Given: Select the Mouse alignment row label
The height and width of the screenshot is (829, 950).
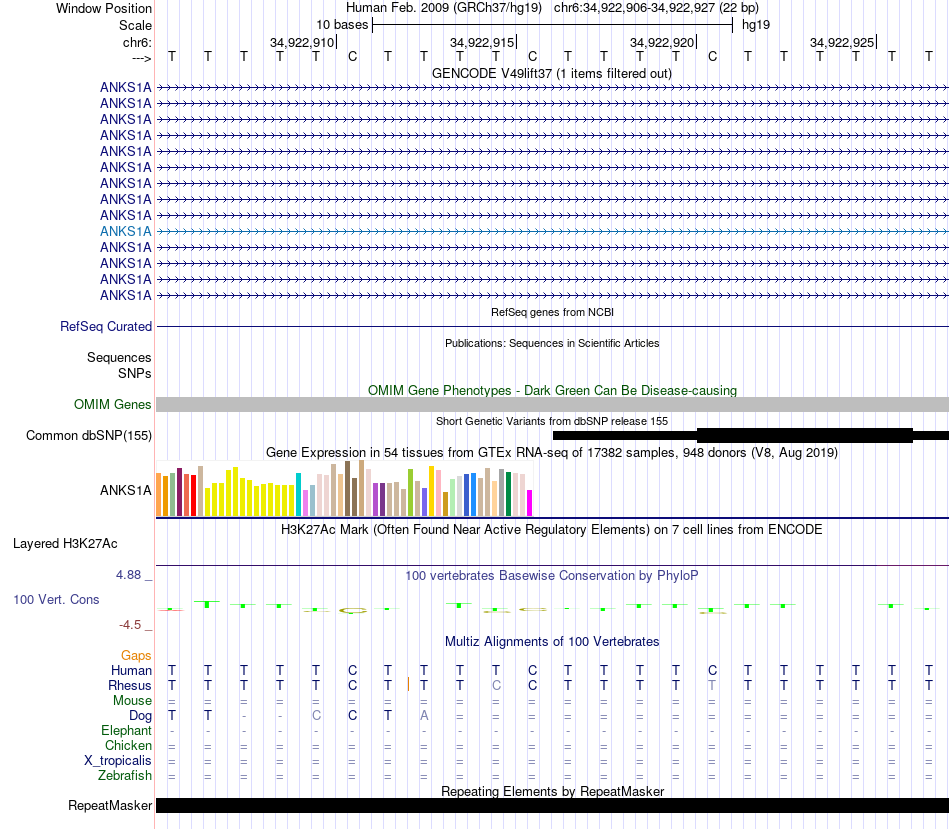Looking at the screenshot, I should [132, 701].
